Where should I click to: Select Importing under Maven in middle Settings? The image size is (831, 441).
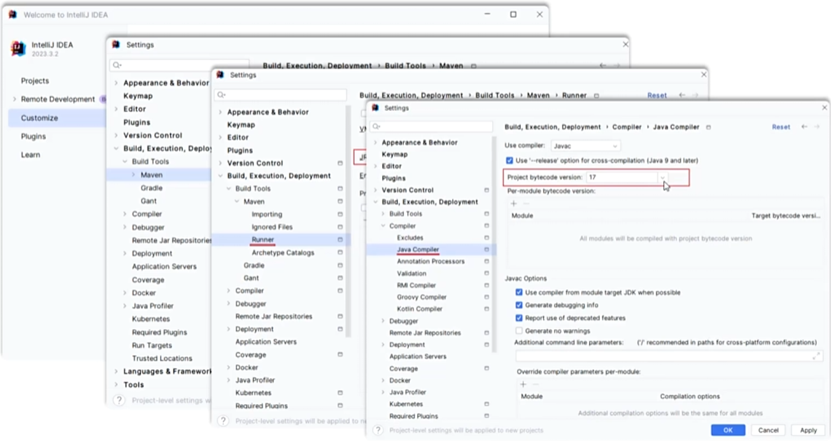click(267, 214)
